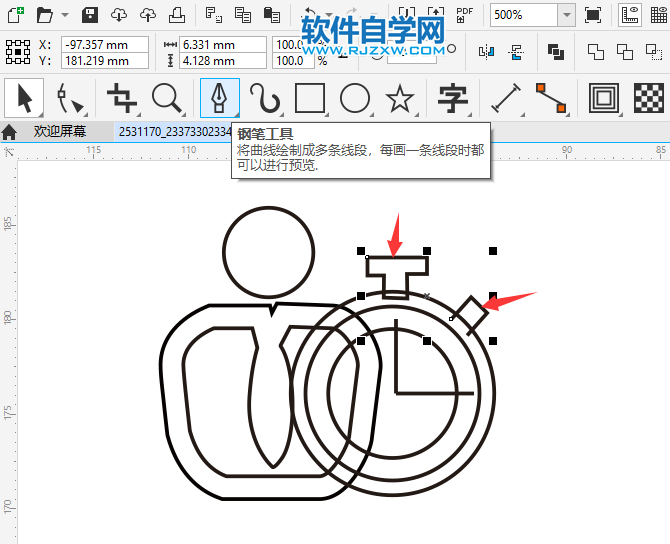Switch to the 欢迎屏幕 tab

pos(60,131)
